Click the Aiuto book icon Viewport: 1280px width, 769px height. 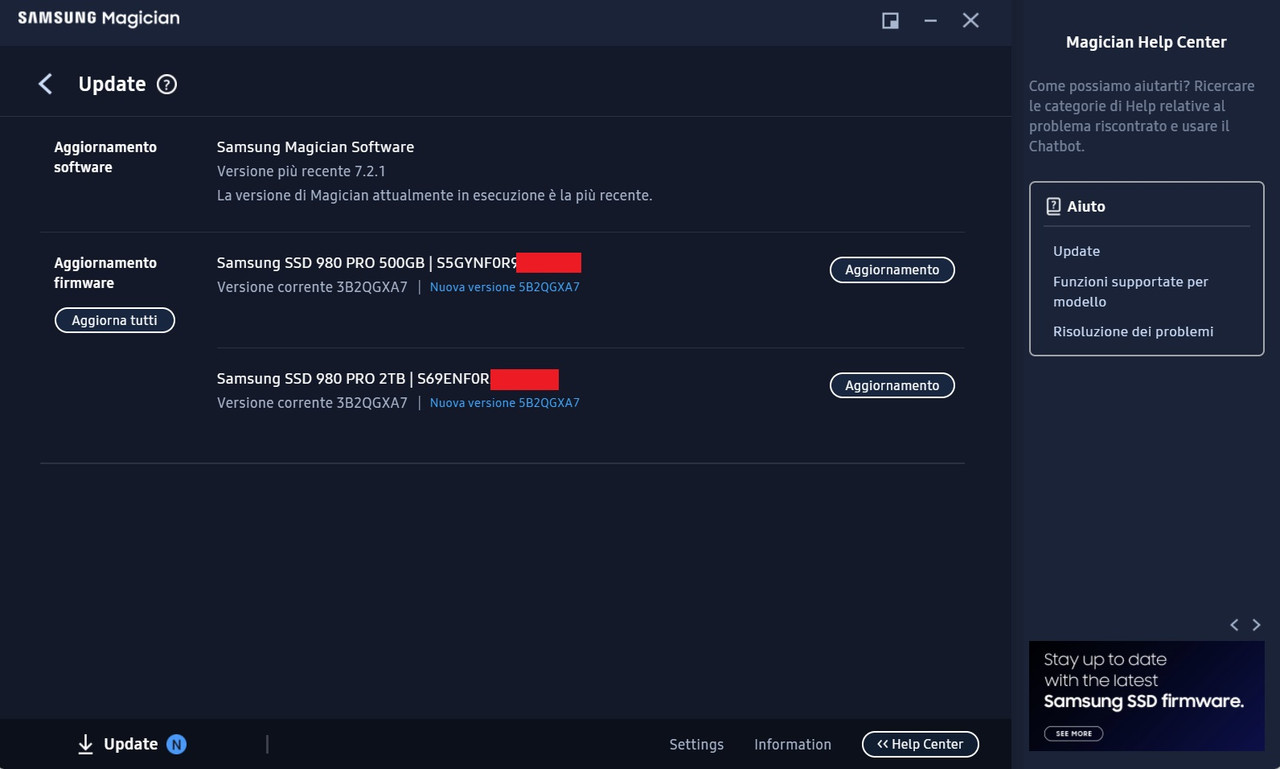(x=1053, y=207)
